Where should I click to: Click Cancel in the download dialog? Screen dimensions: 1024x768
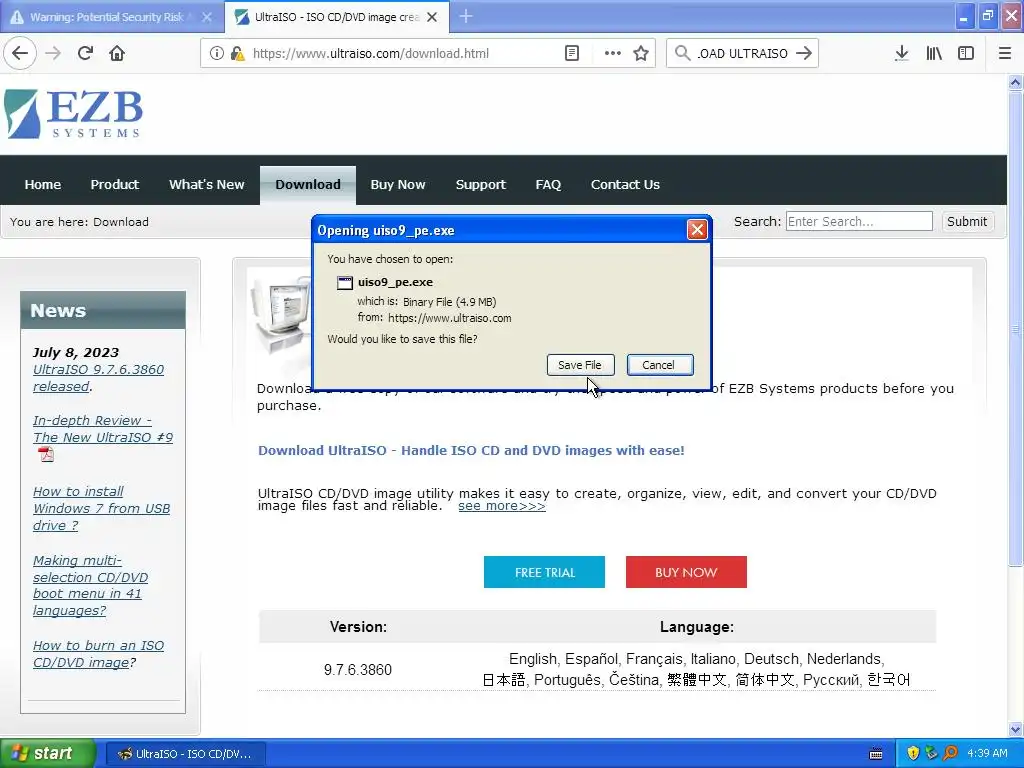[x=660, y=365]
